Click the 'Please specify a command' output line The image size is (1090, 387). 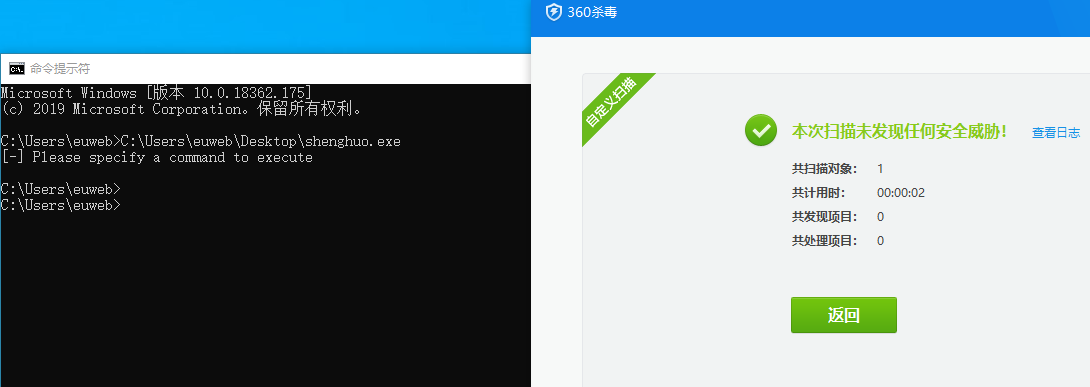click(157, 158)
